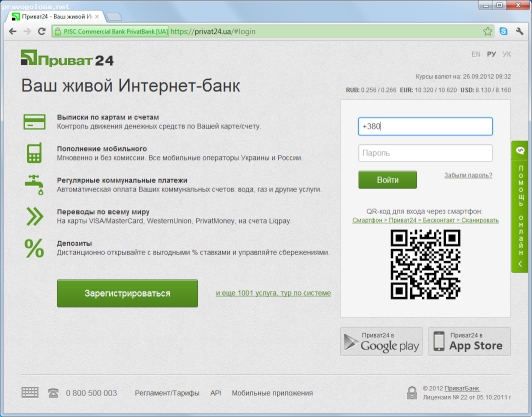Click the phone number 0 800 500 003
This screenshot has width=532, height=417.
click(x=91, y=393)
